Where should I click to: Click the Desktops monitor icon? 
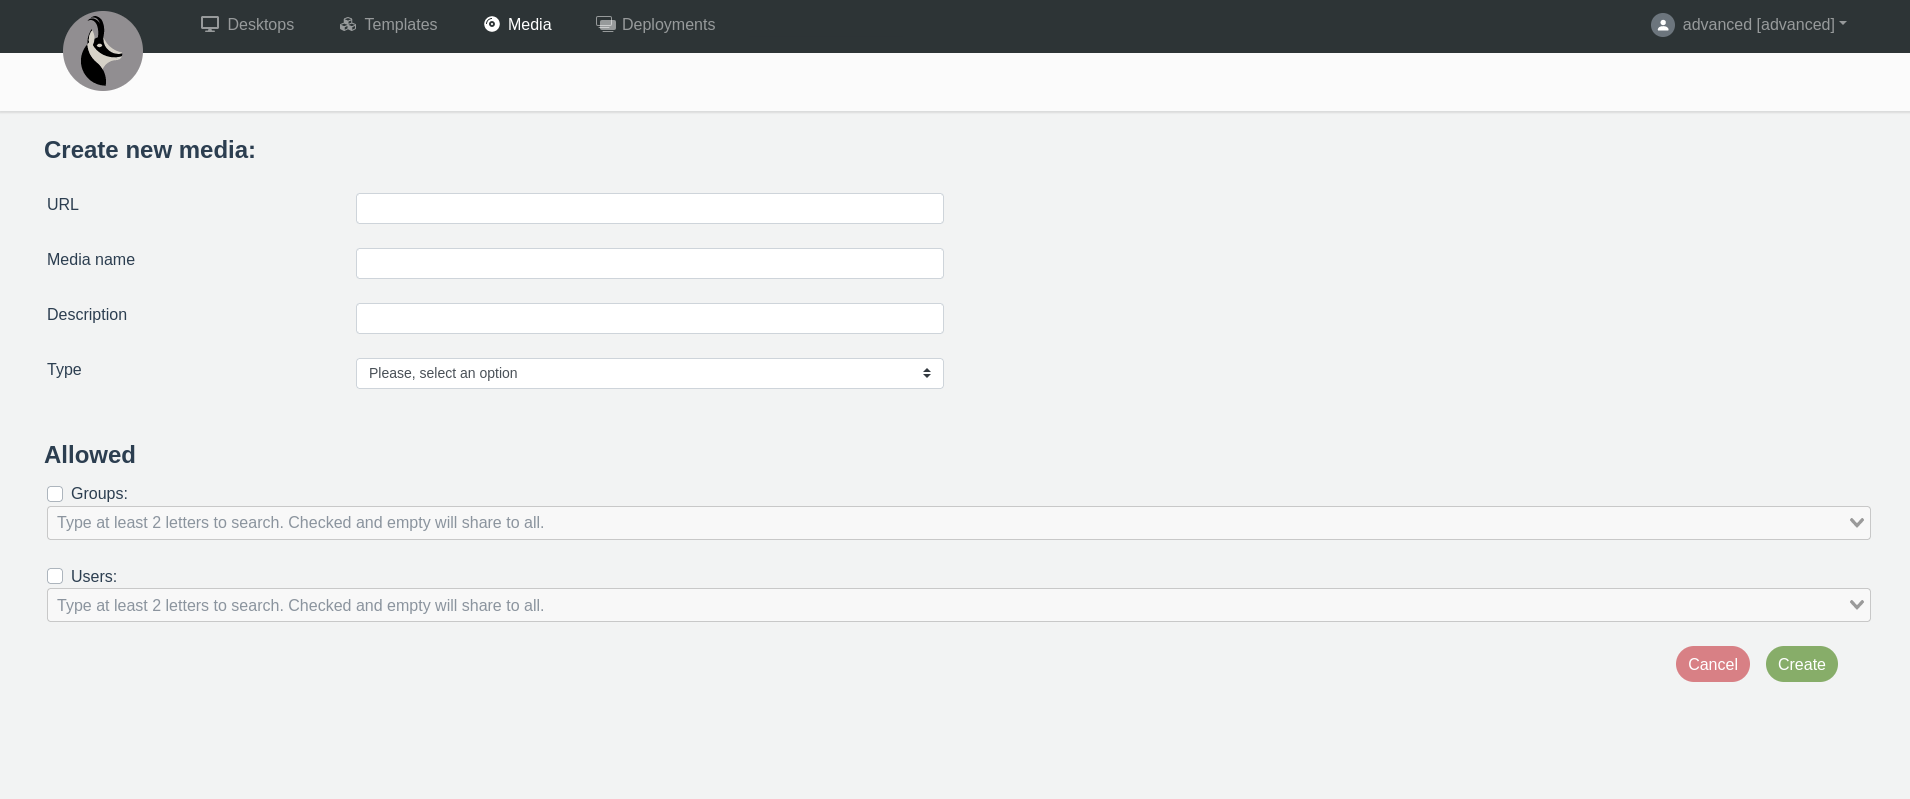click(x=210, y=24)
